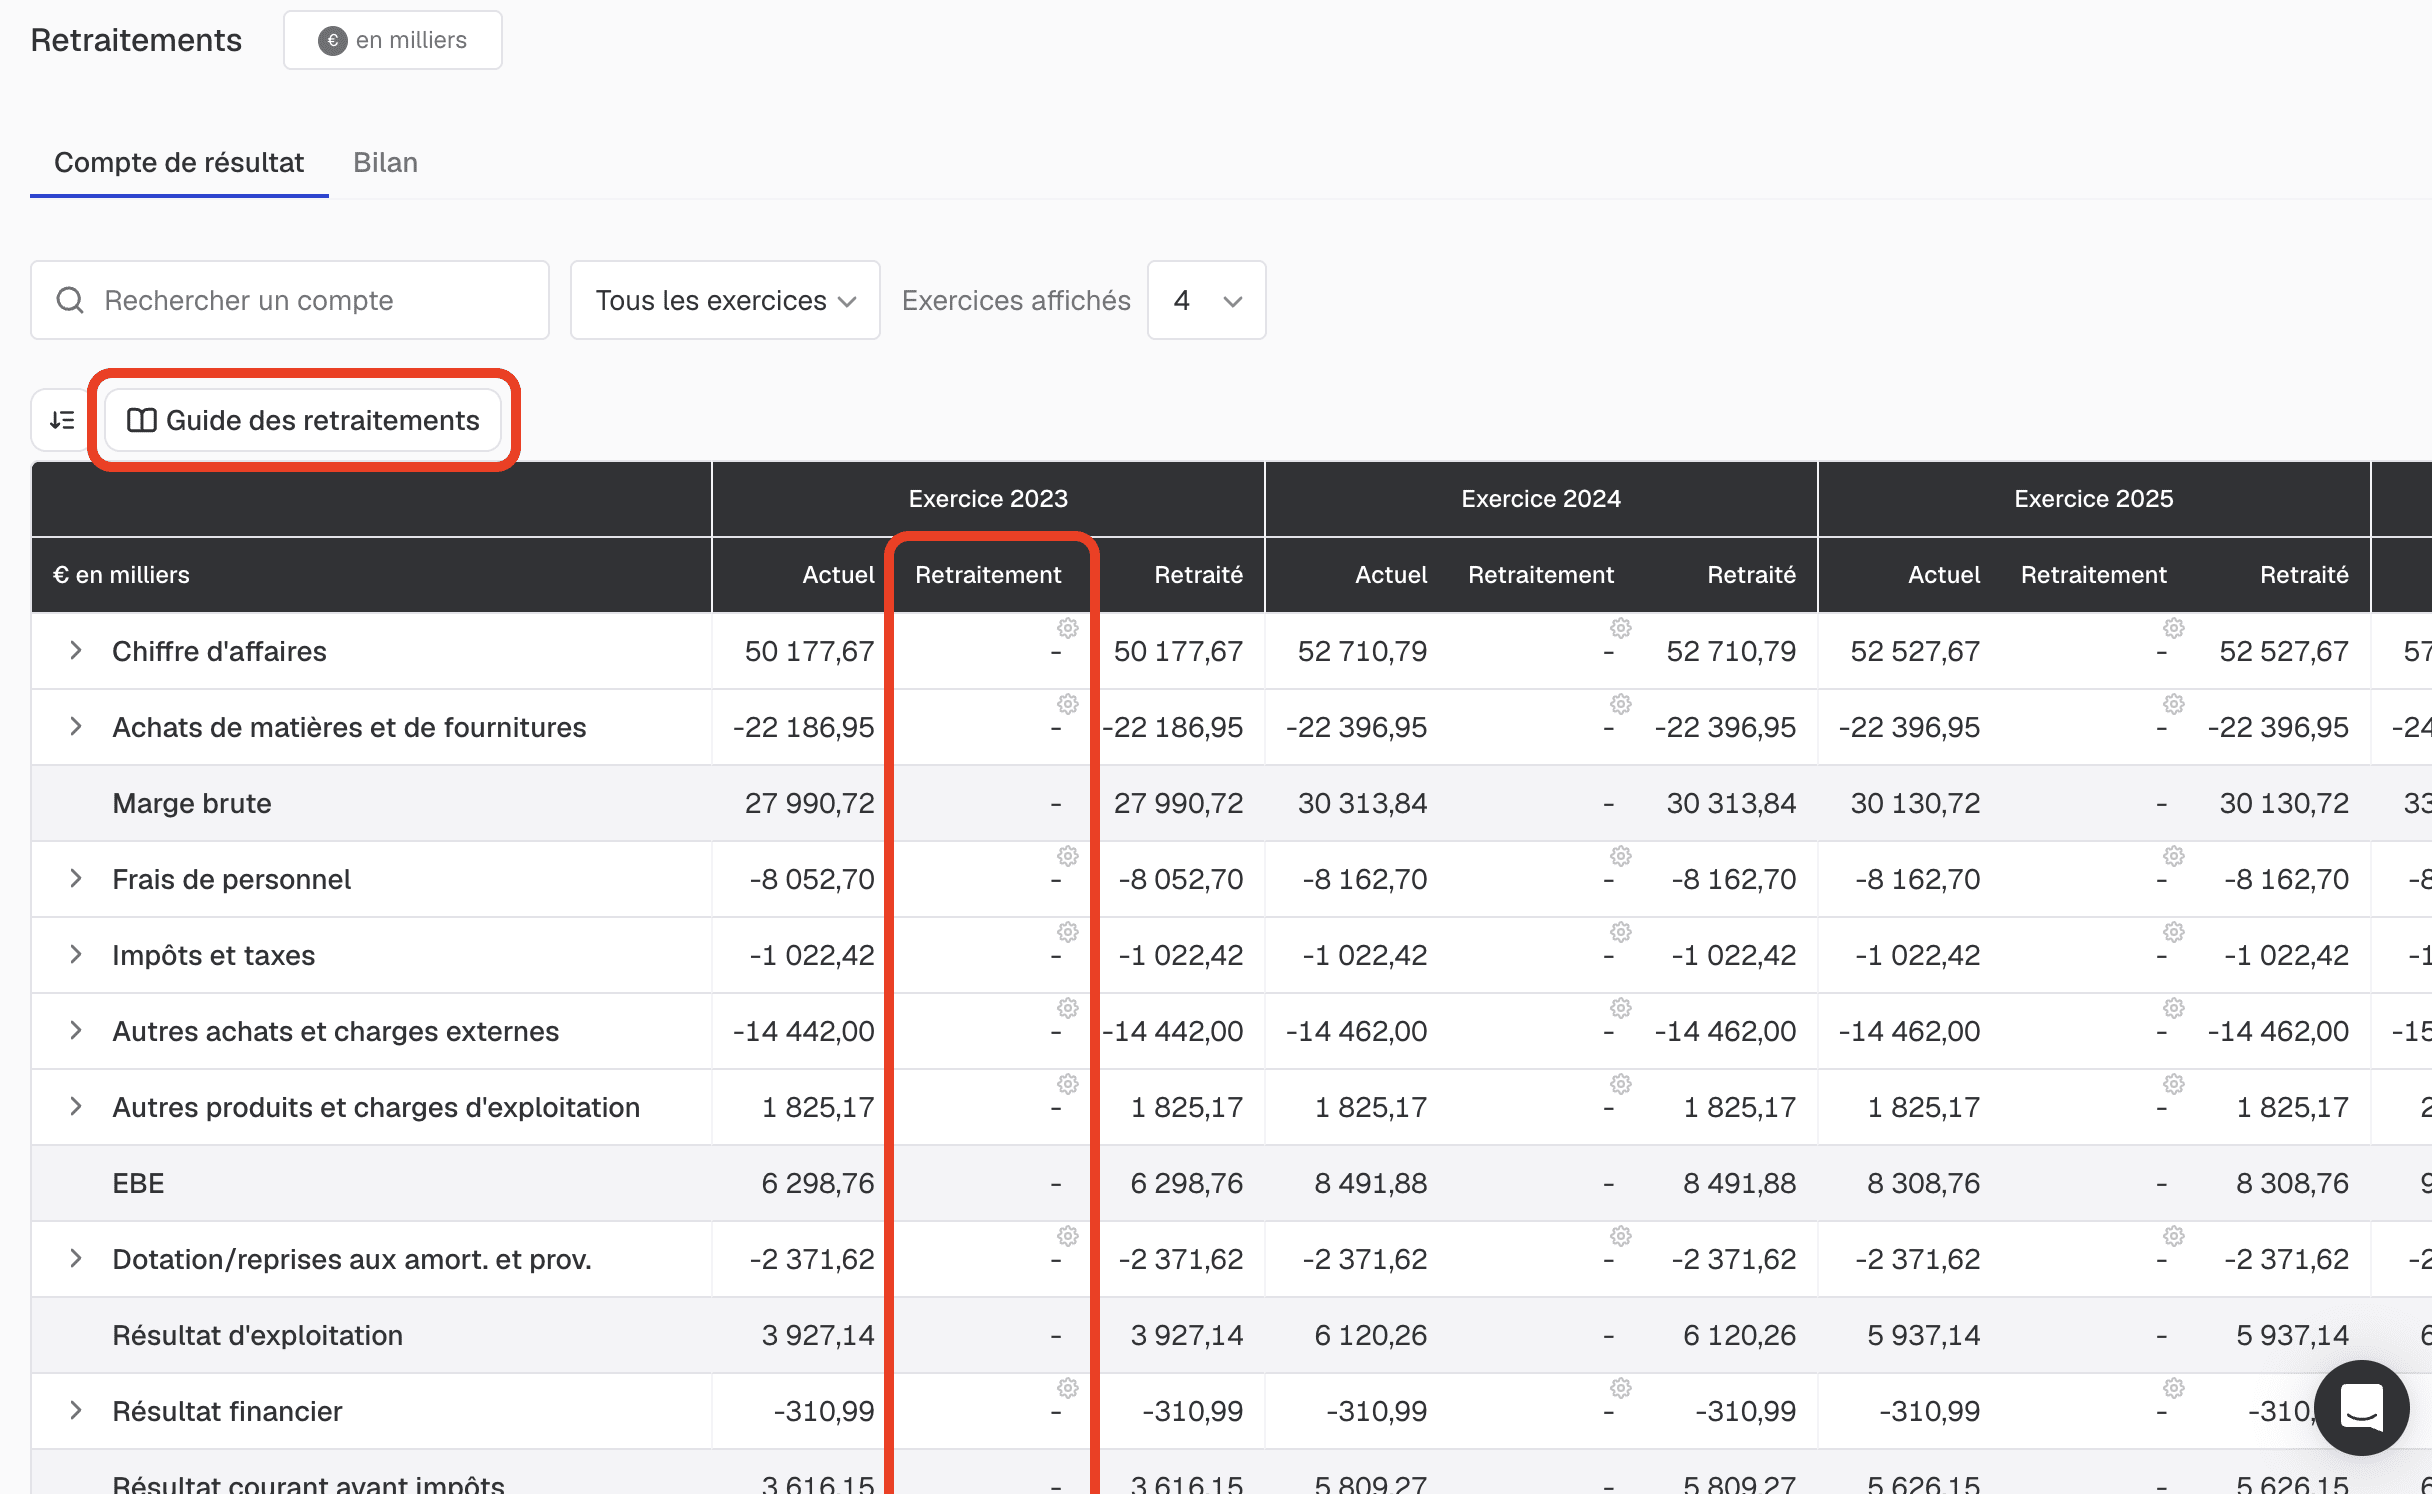Expand the Dotation/reprises aux amort. row
Image resolution: width=2432 pixels, height=1494 pixels.
click(76, 1259)
